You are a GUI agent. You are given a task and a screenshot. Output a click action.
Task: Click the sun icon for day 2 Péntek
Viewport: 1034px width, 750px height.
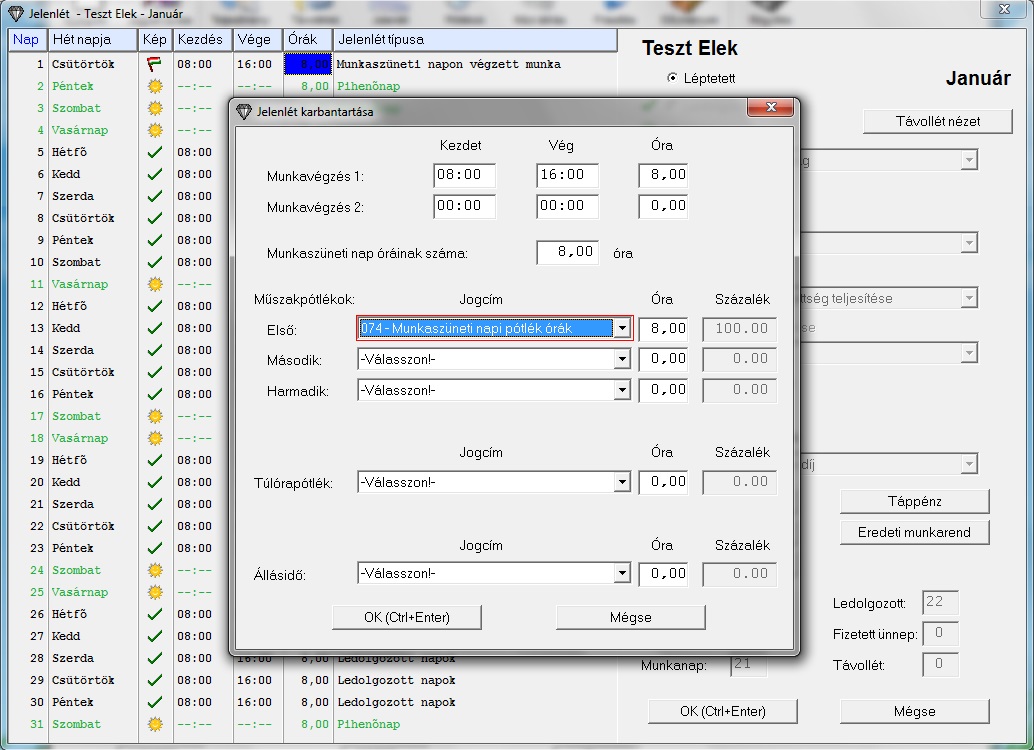coord(154,86)
